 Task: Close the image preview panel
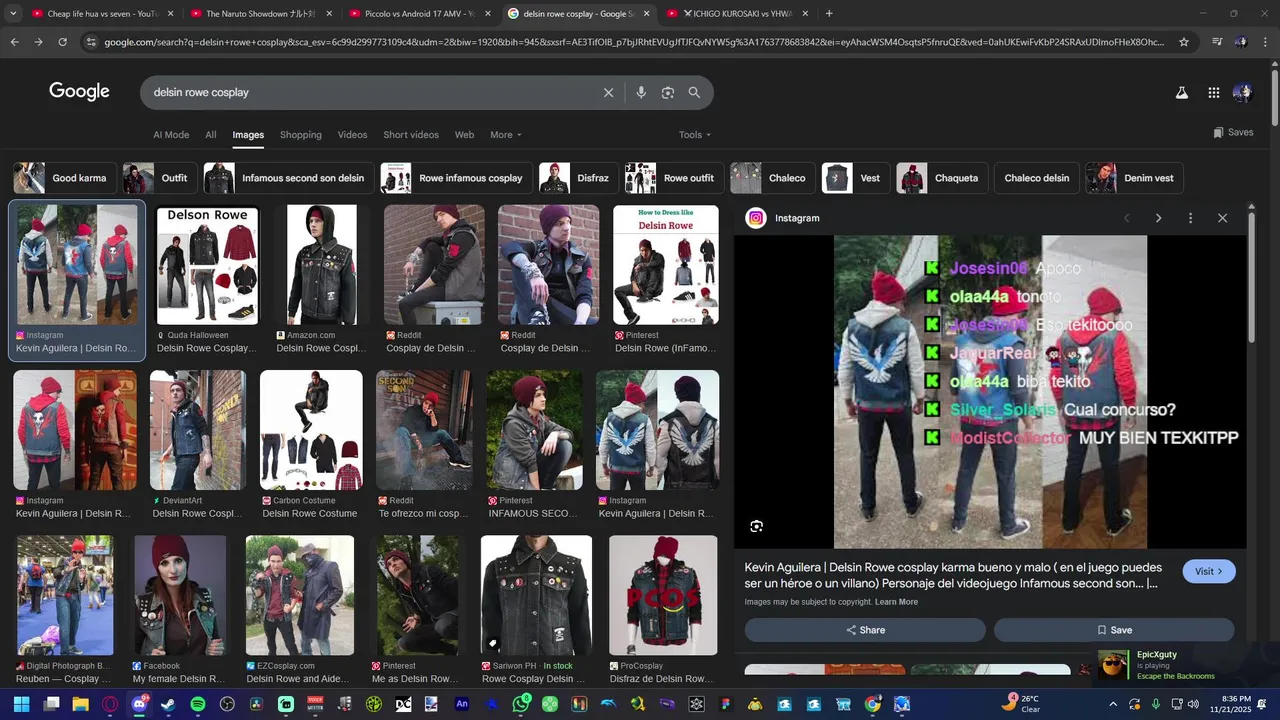pyautogui.click(x=1222, y=218)
